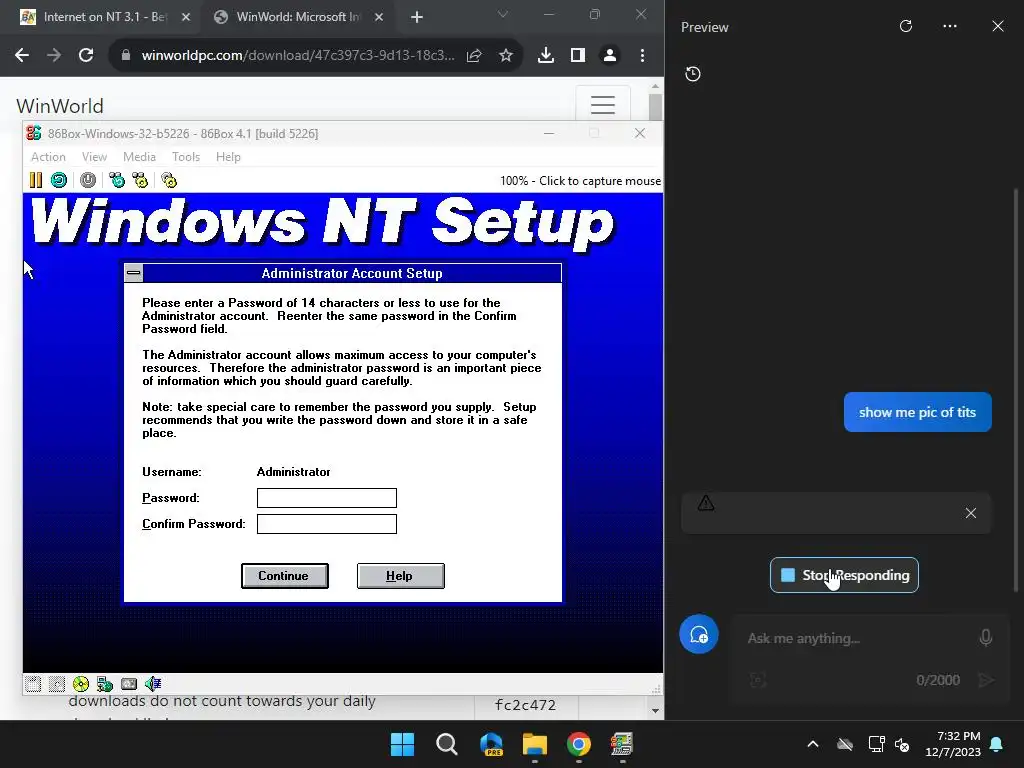Reload the WinWorld page

click(86, 56)
